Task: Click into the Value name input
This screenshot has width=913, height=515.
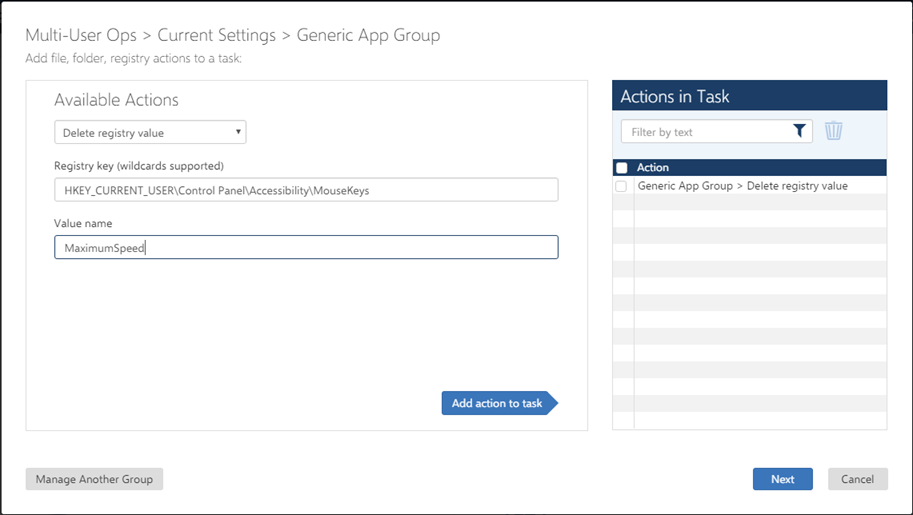Action: pos(306,247)
